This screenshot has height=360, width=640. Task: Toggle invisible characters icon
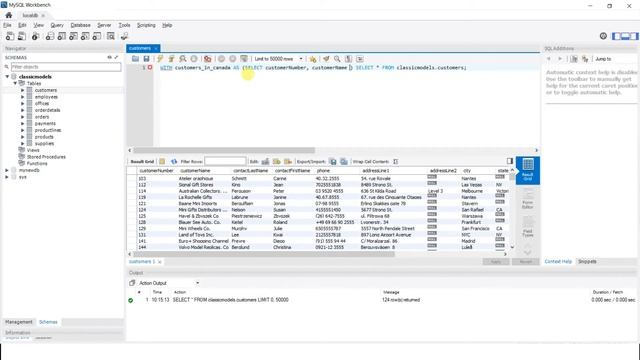[348, 59]
